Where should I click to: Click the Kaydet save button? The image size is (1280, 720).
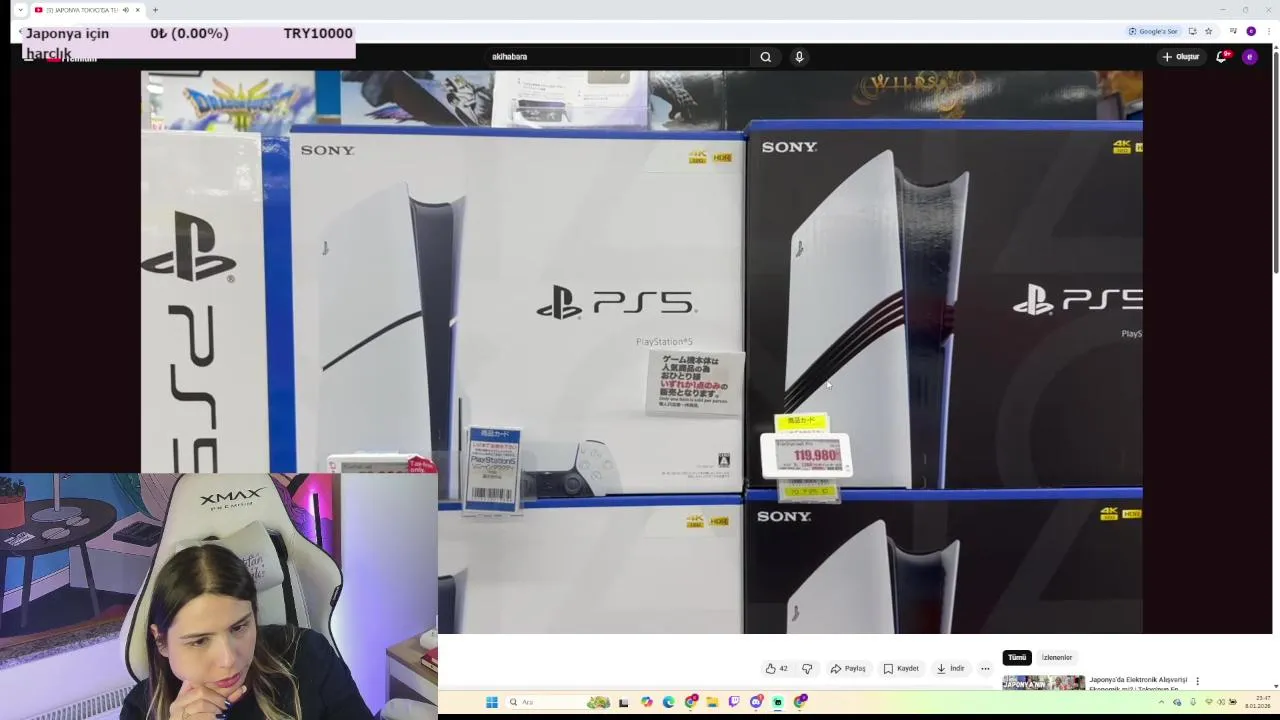[901, 668]
